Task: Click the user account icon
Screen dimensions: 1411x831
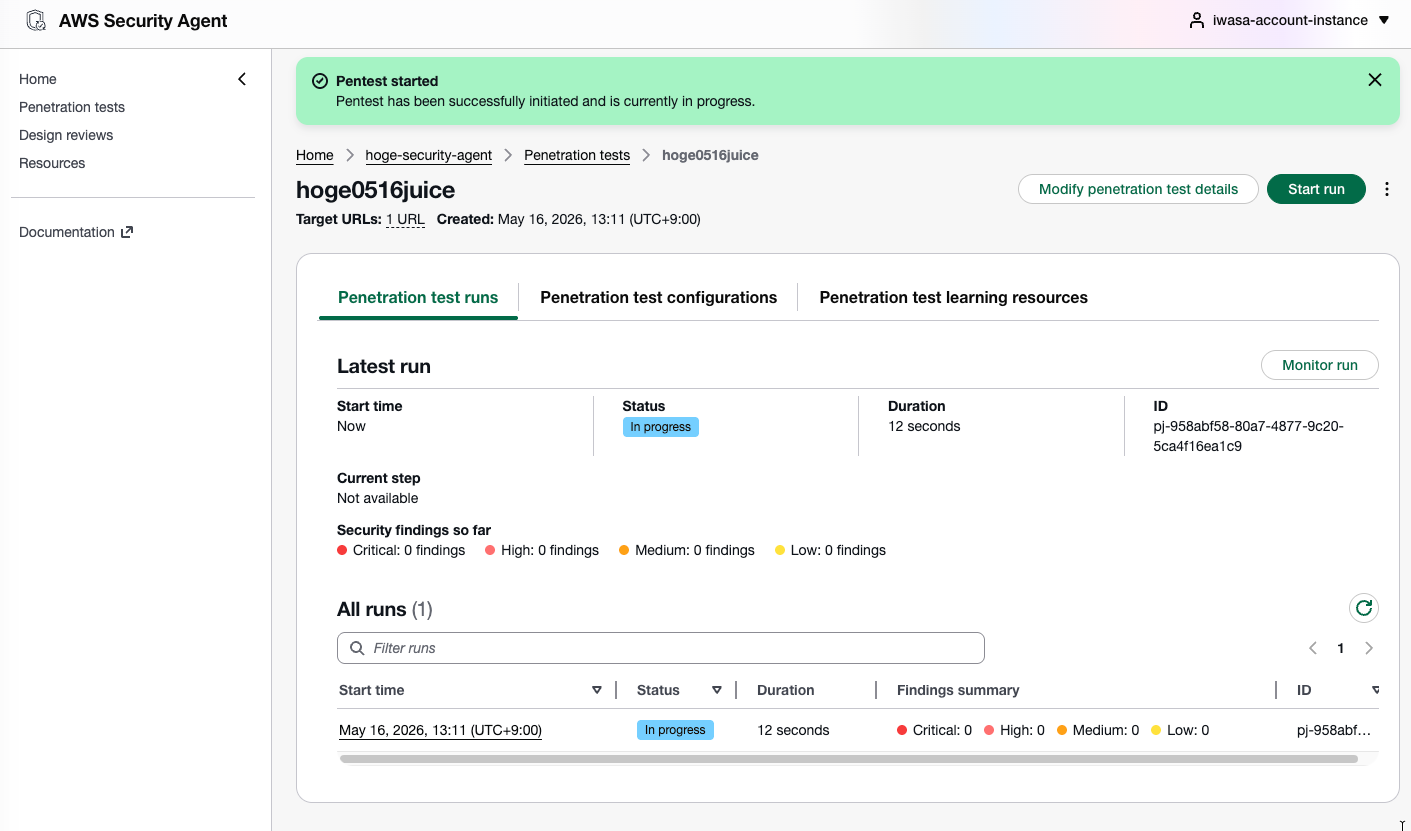Action: 1196,20
